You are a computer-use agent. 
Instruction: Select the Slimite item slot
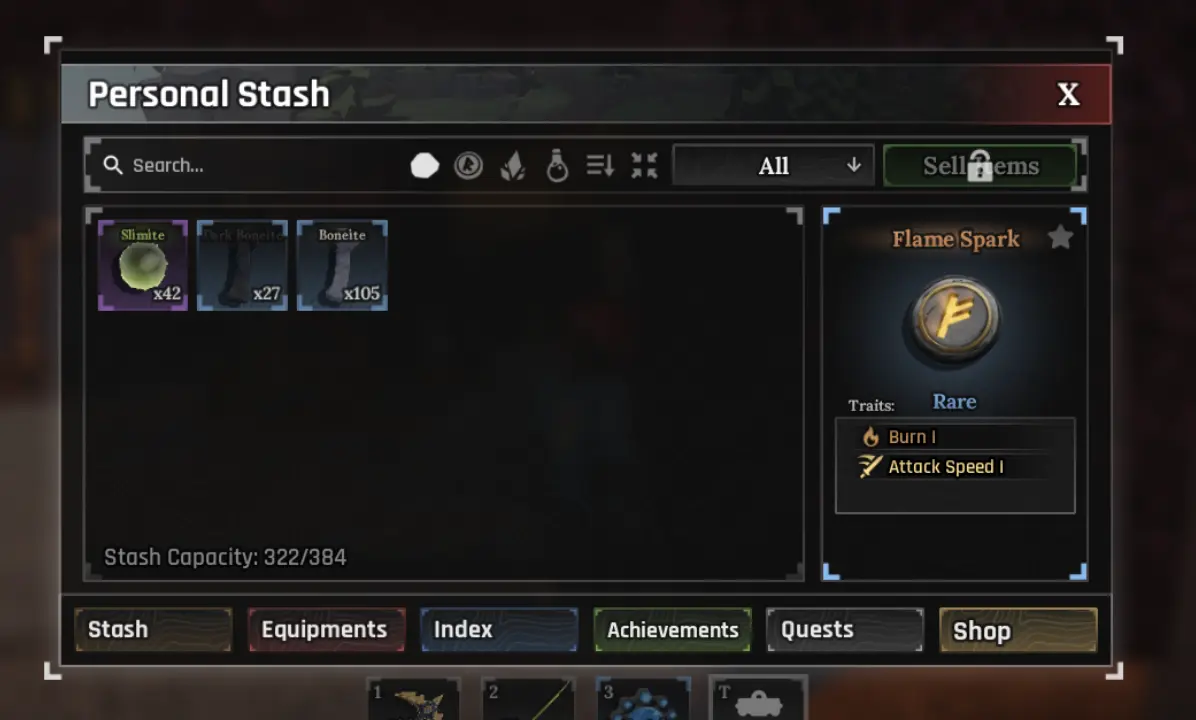click(x=143, y=265)
